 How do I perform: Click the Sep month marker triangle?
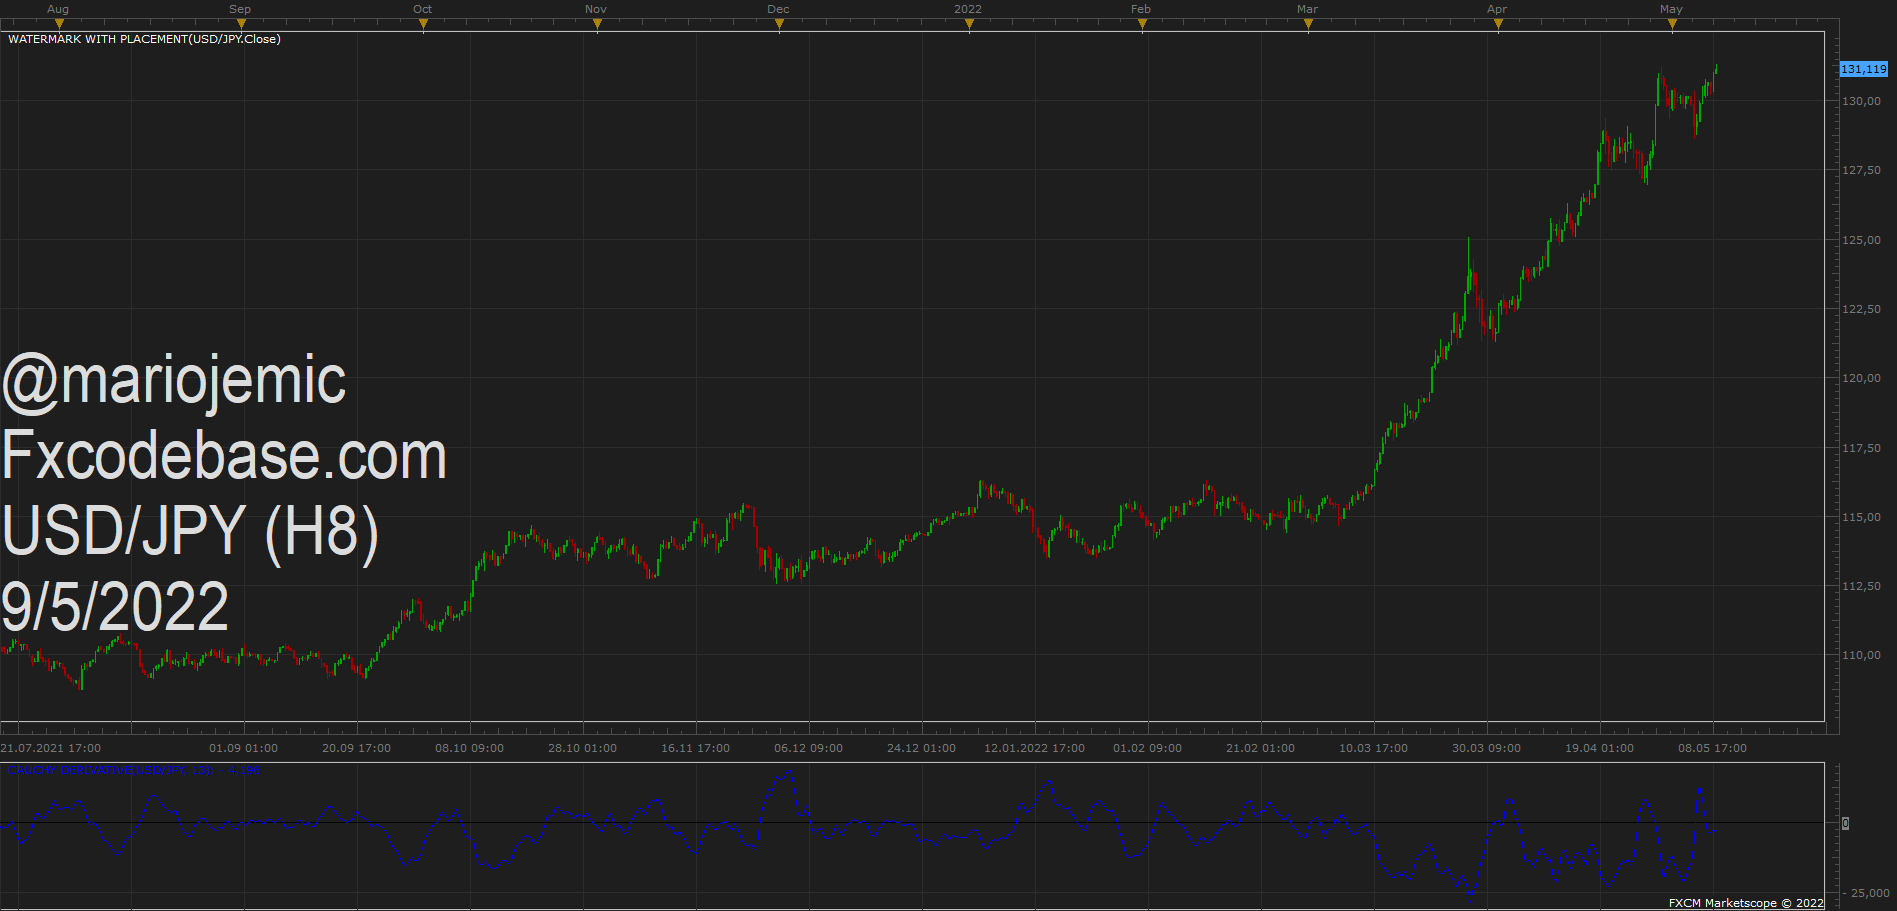[x=241, y=24]
